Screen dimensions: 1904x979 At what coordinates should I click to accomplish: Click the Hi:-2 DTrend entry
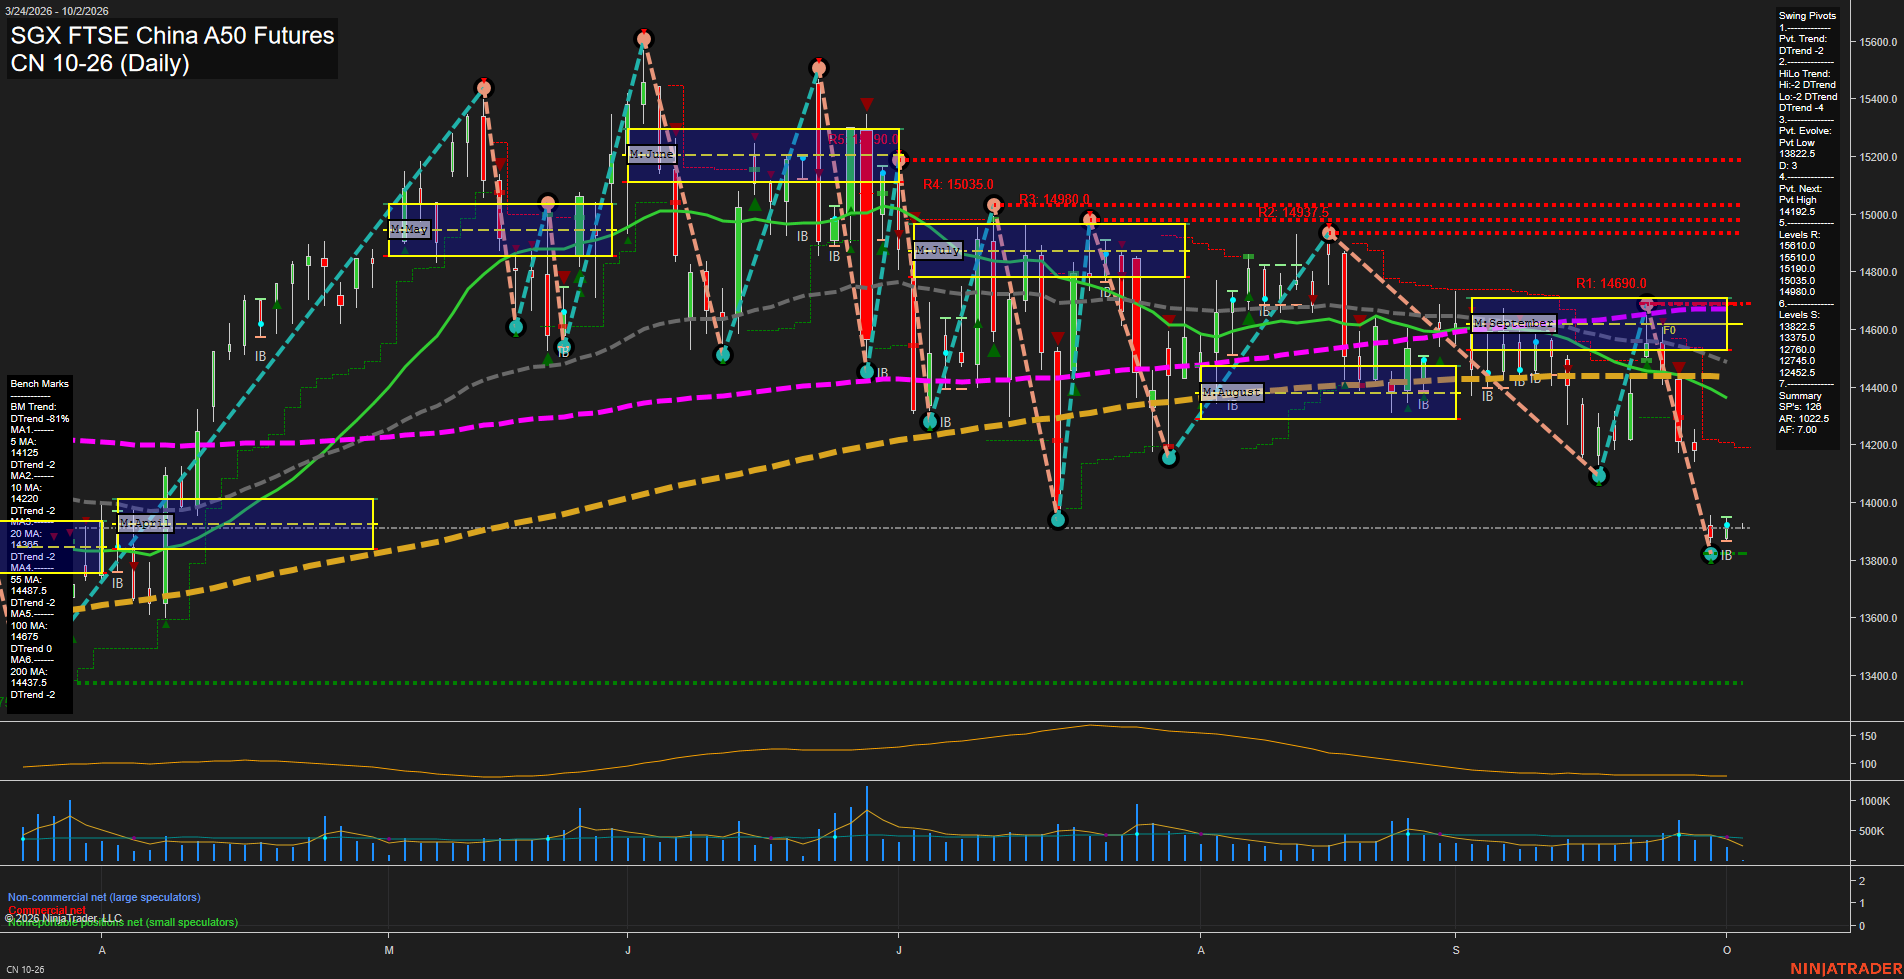1807,85
